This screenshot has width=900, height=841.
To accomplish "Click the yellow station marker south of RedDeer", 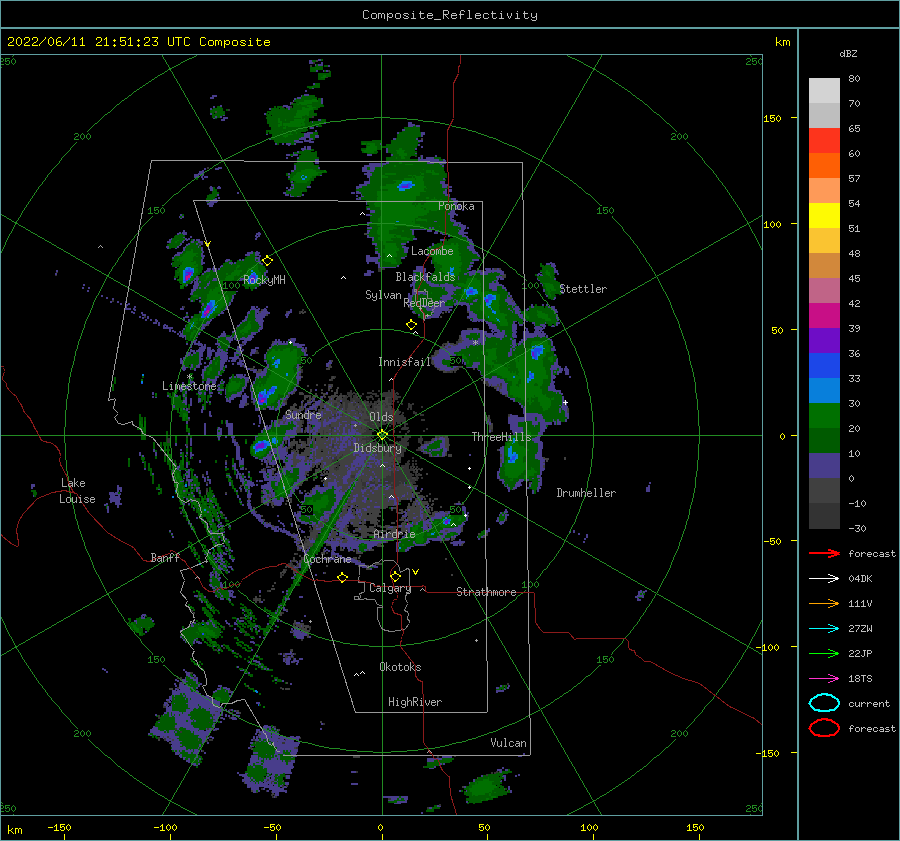I will click(411, 325).
